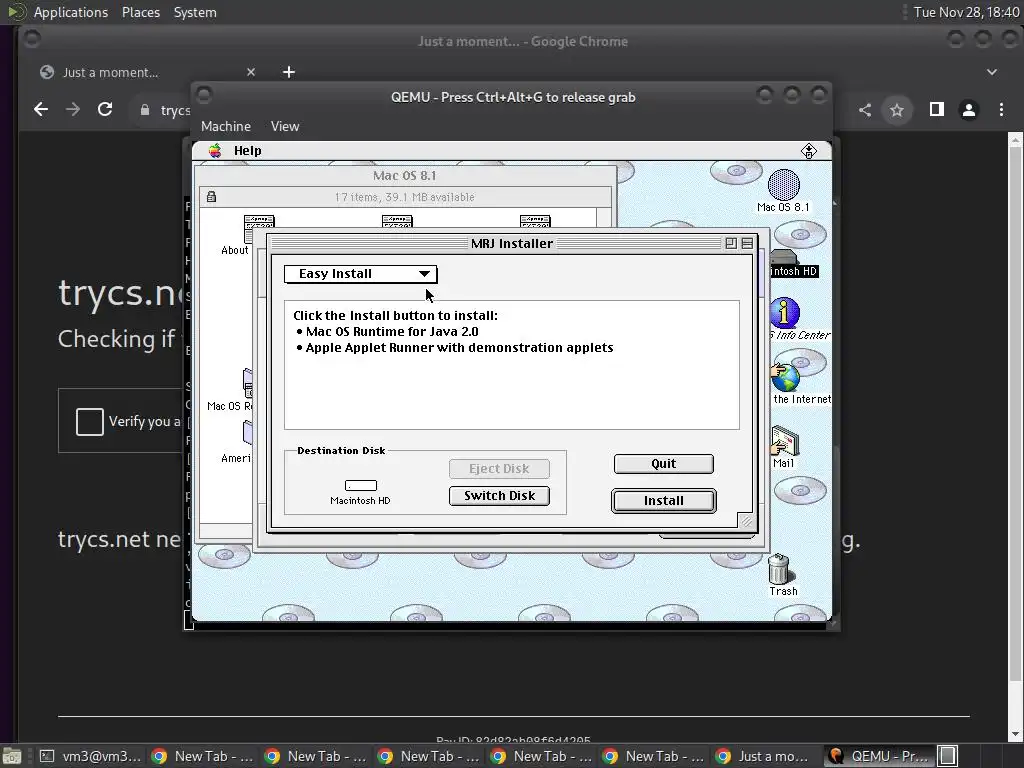Open the Applications menu

[71, 12]
